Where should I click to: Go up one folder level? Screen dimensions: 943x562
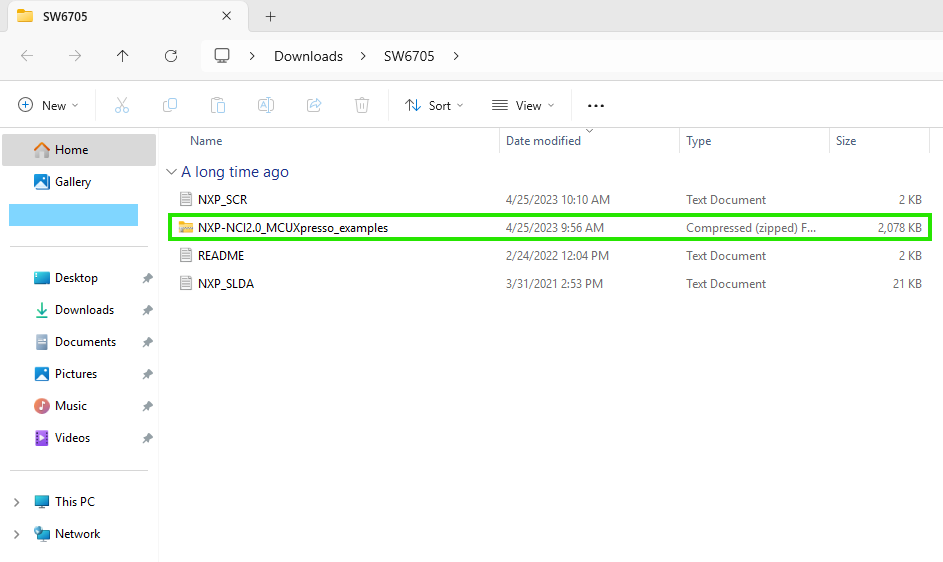coord(123,56)
